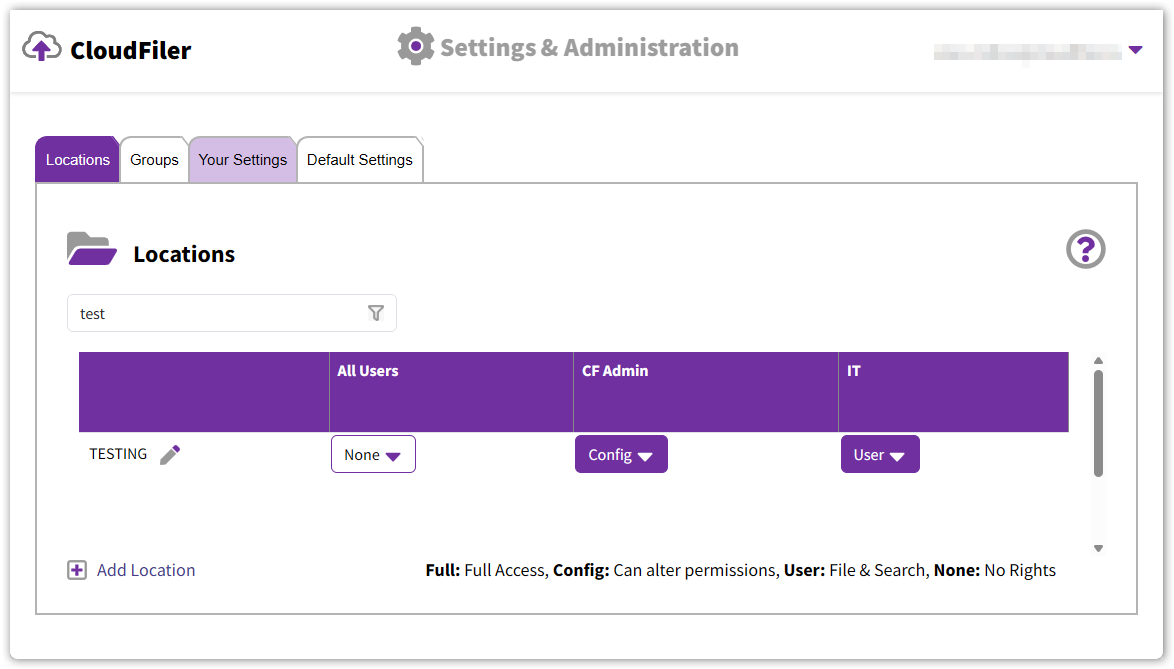Screen dimensions: 1174x669
Task: Select the Locations tab
Action: (77, 160)
